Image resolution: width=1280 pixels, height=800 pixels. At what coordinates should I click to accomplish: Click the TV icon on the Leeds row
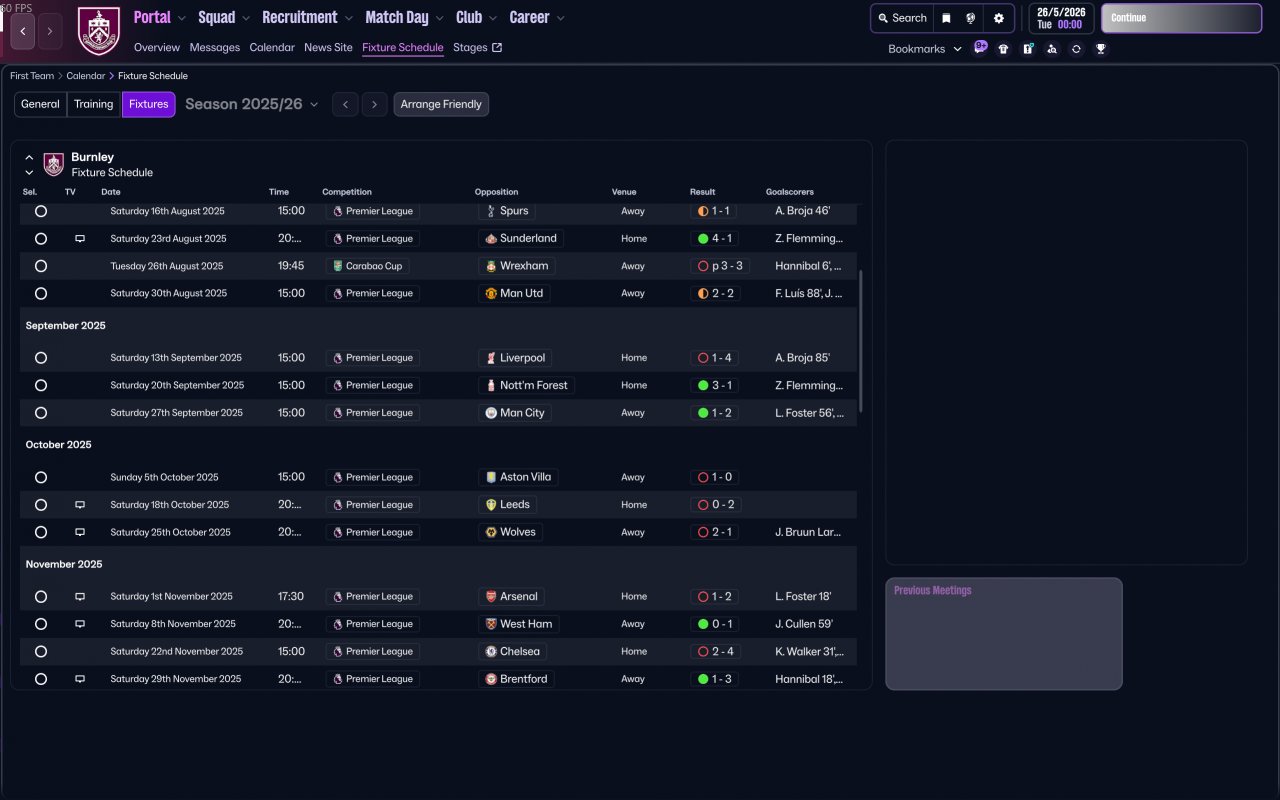point(80,505)
